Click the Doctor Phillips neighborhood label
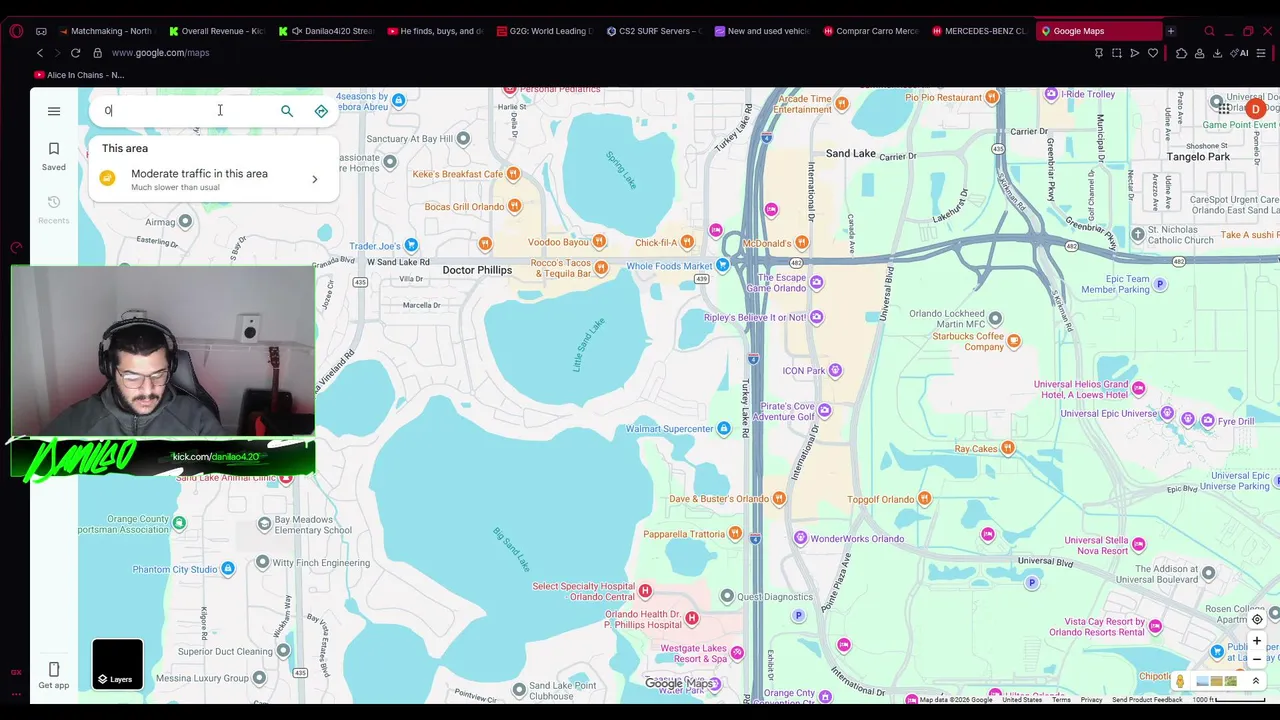Image resolution: width=1280 pixels, height=720 pixels. (477, 270)
